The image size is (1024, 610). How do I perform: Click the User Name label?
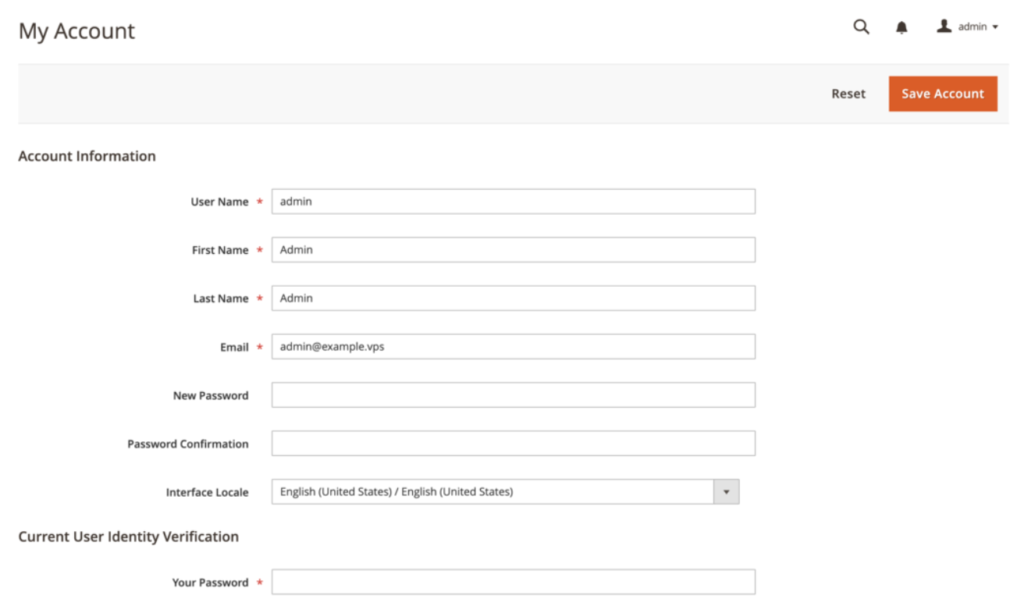(219, 202)
